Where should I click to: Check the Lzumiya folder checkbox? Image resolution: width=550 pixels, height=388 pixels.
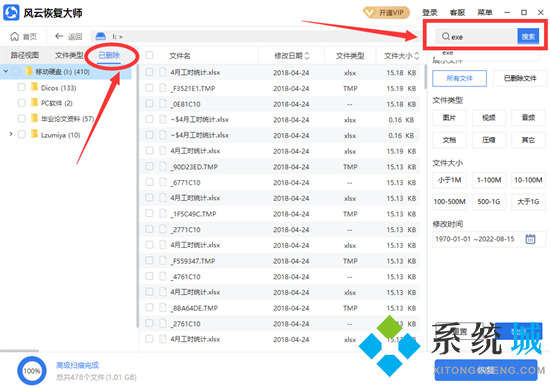pyautogui.click(x=22, y=134)
